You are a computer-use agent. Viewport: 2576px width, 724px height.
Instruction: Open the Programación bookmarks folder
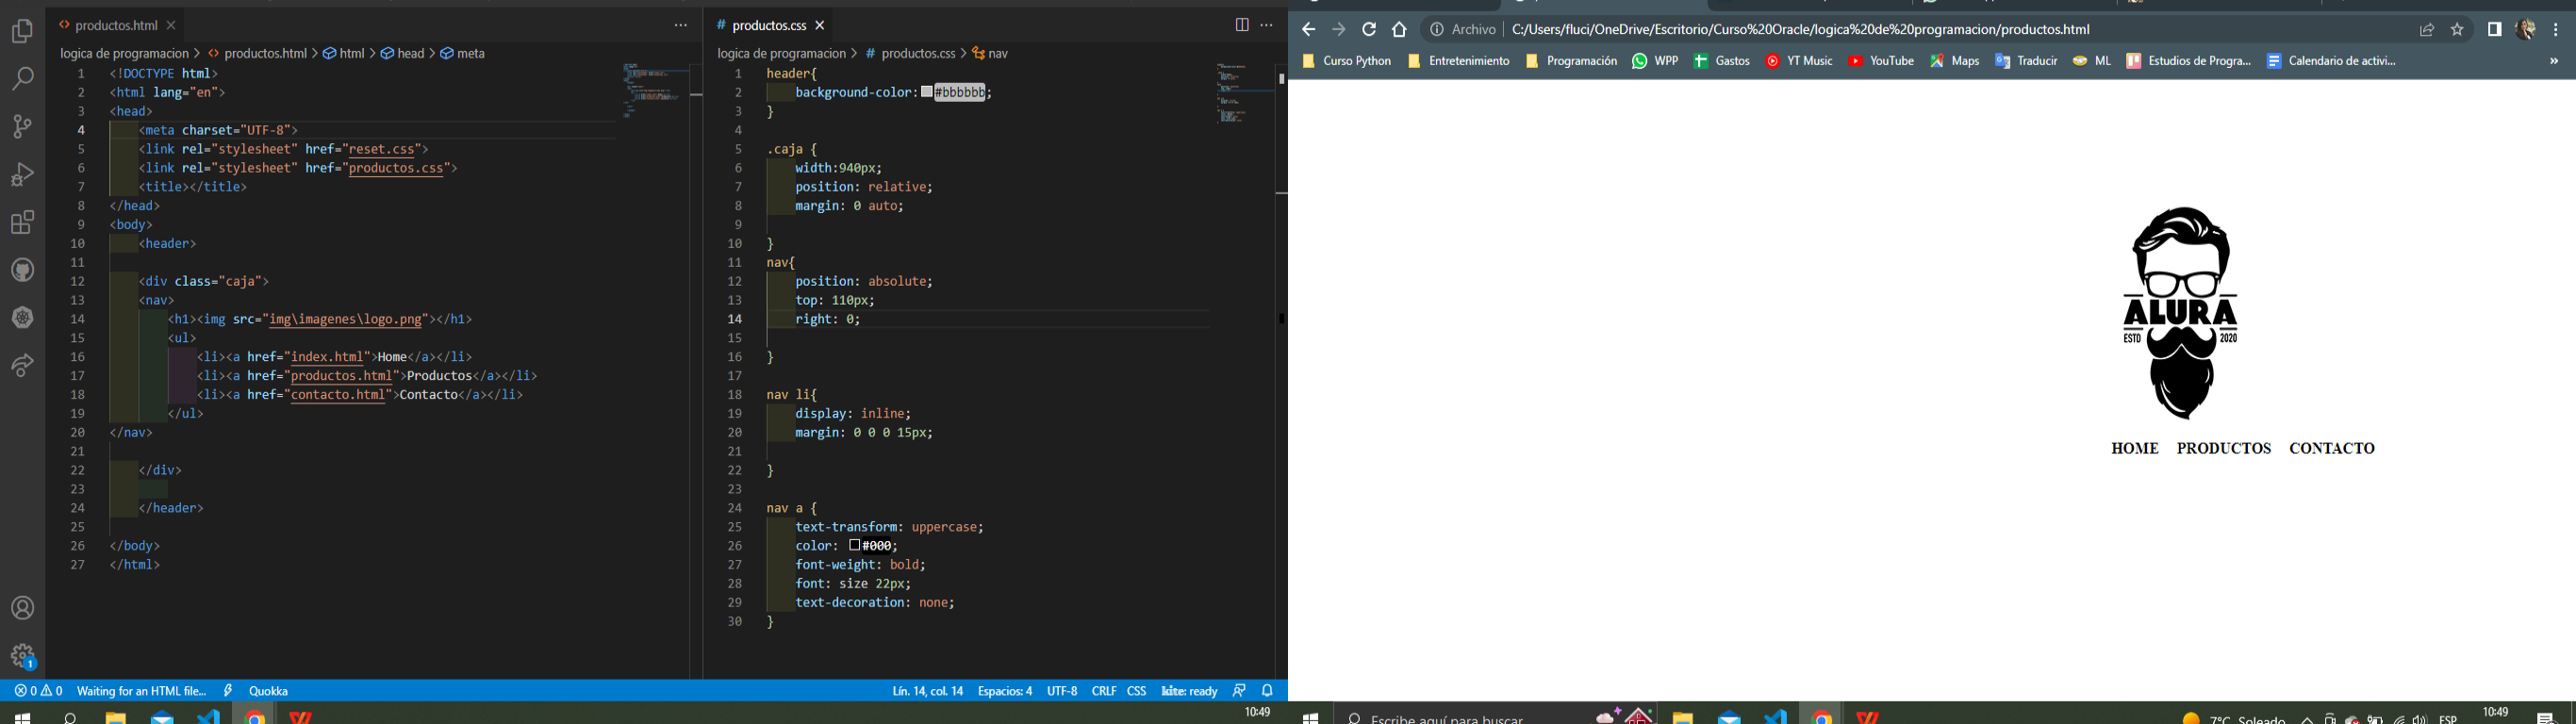pyautogui.click(x=1571, y=61)
